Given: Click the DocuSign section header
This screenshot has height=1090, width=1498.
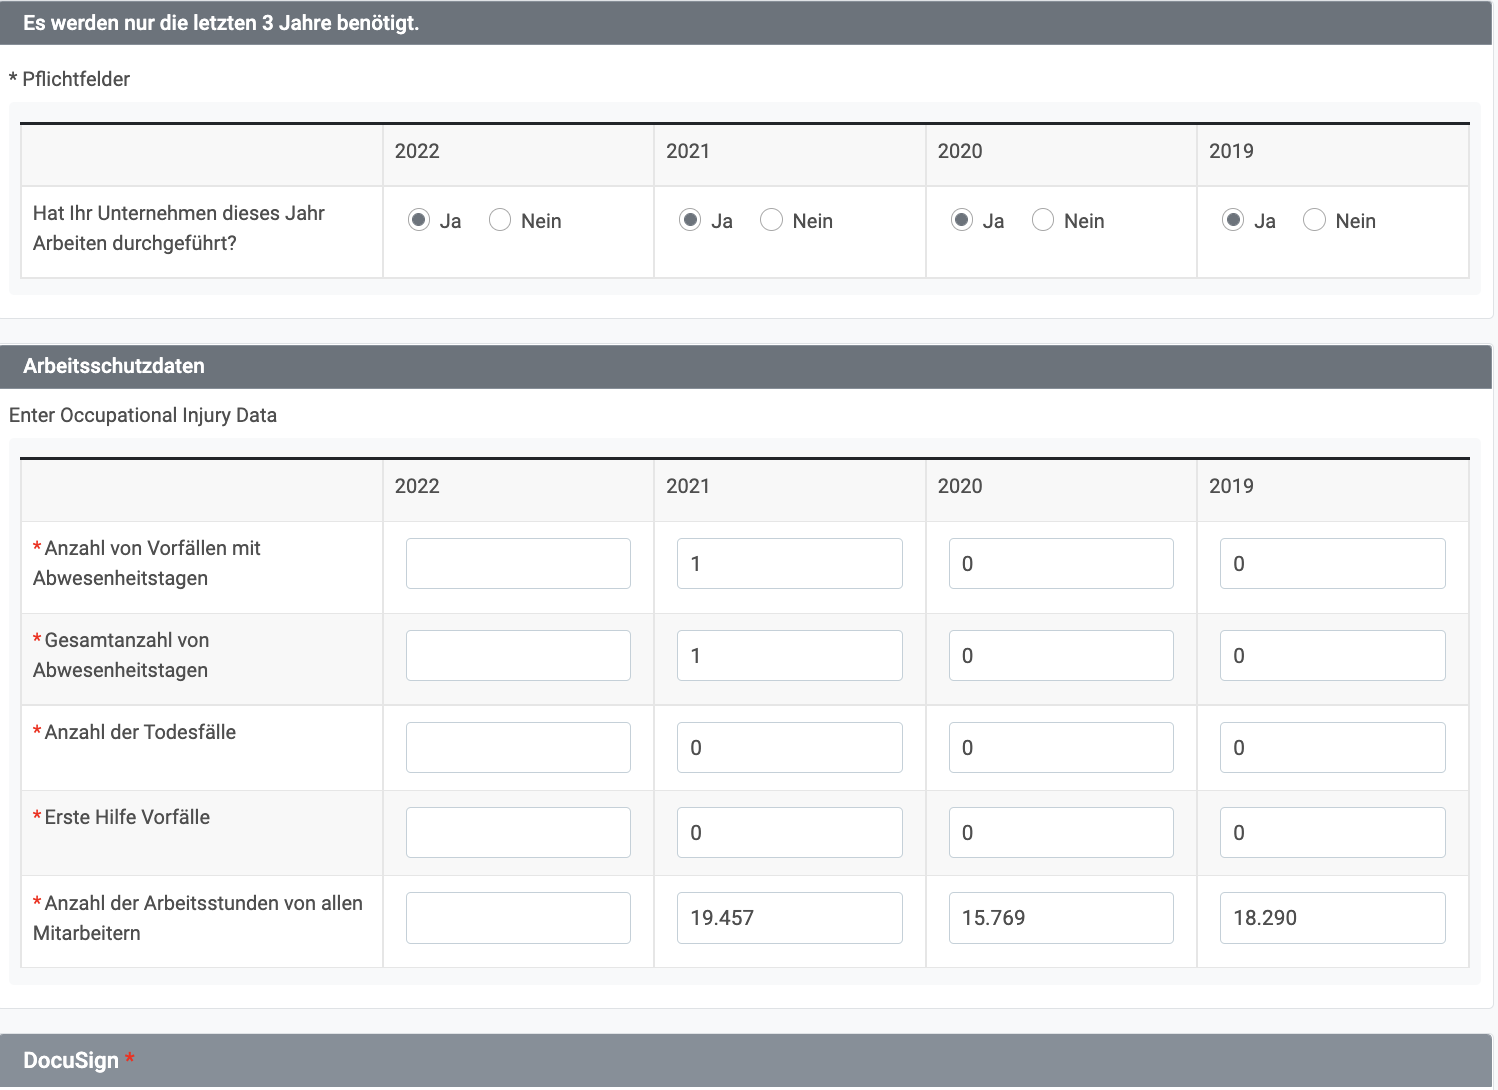Looking at the screenshot, I should coord(71,1061).
